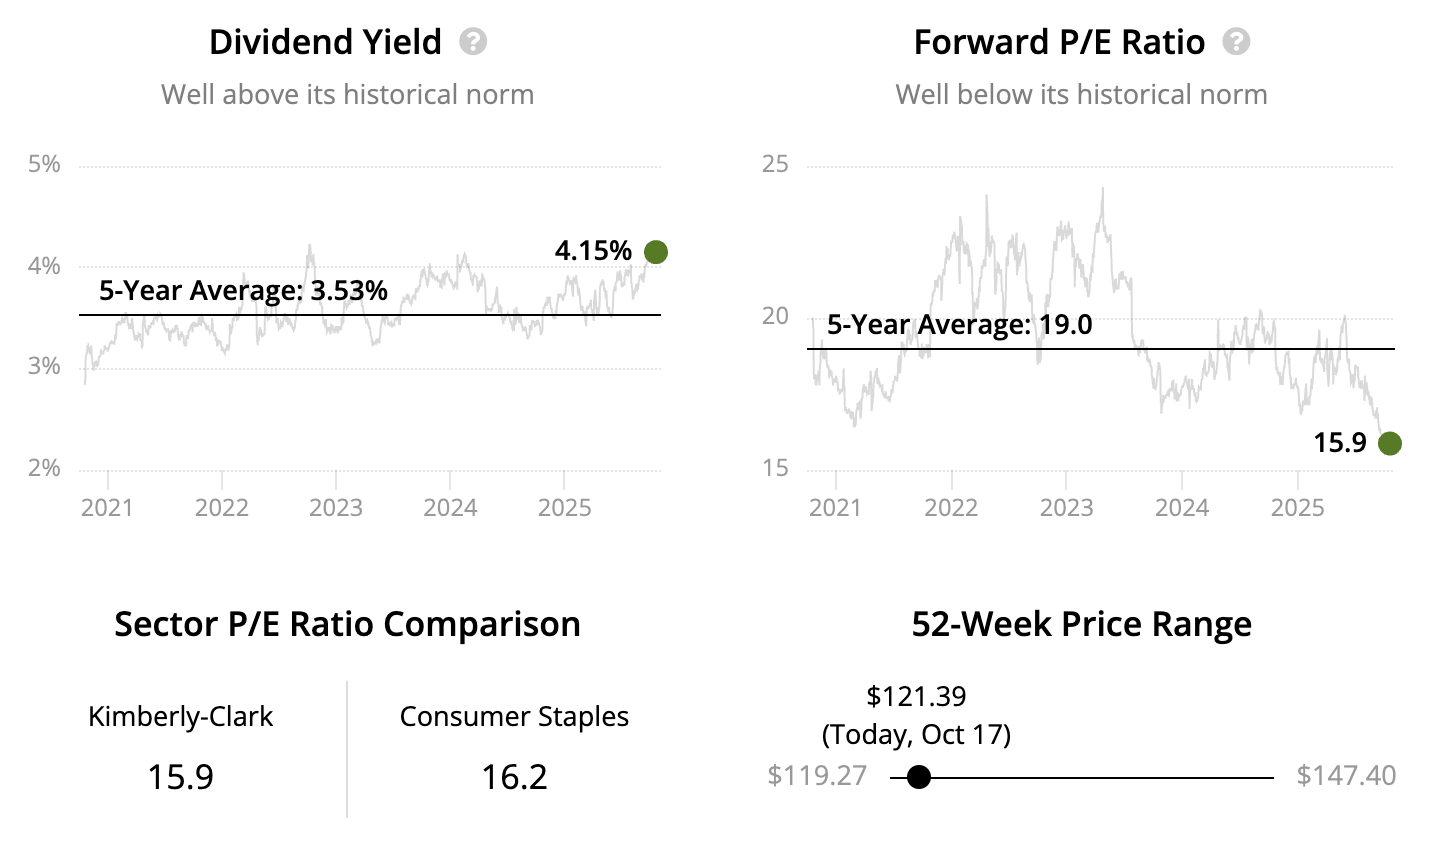The height and width of the screenshot is (846, 1438).
Task: Click the "Well above its historical norm" subtitle
Action: pos(347,95)
